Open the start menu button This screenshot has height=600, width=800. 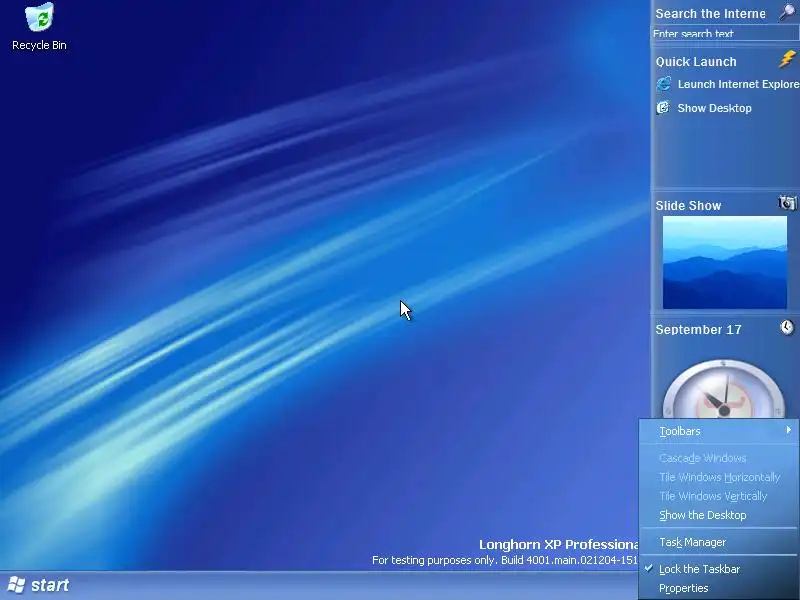click(38, 585)
